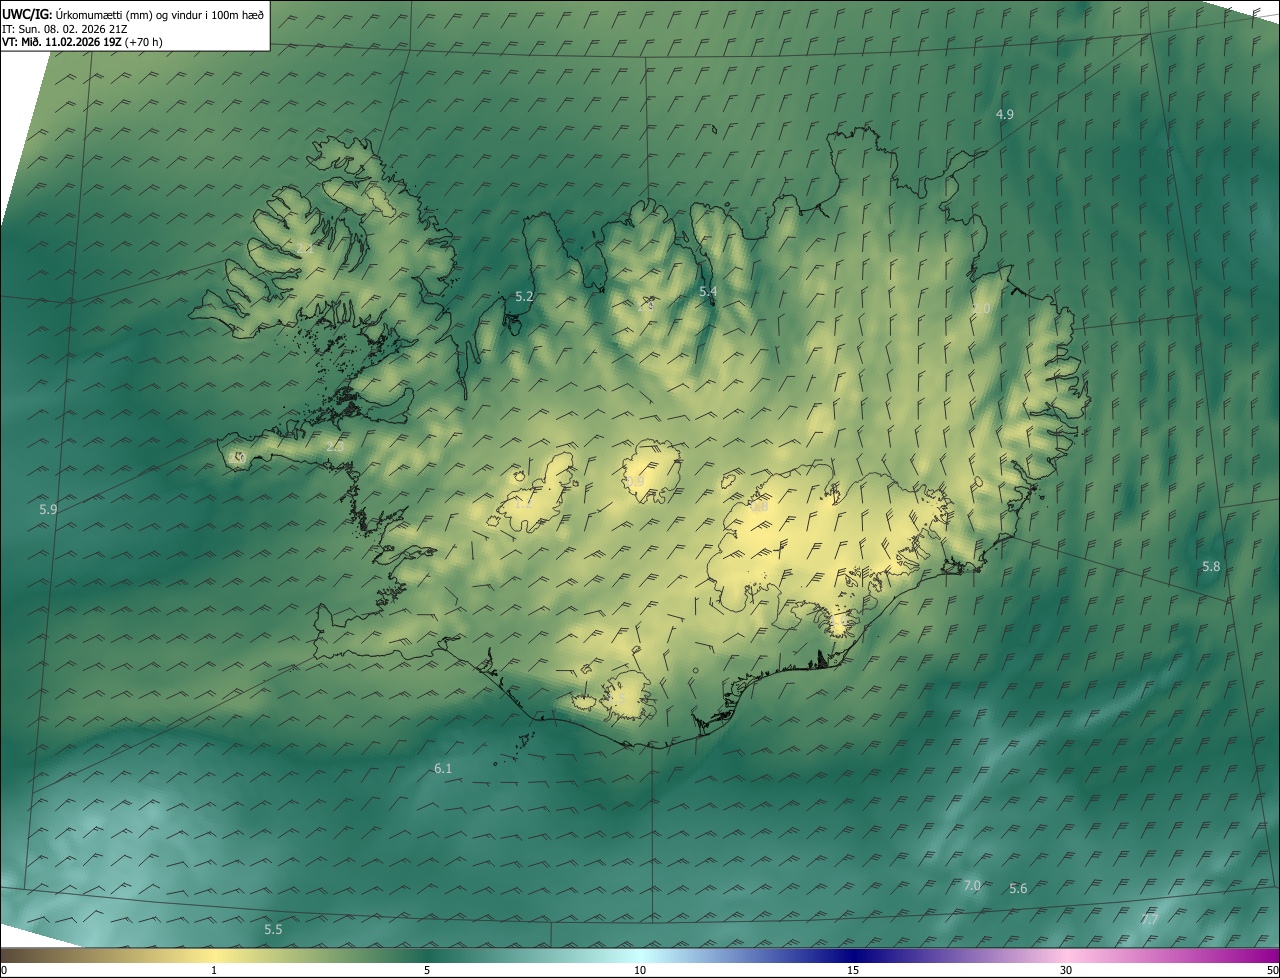
Task: Click the 5.6 value label on the map
Action: [x=1018, y=889]
